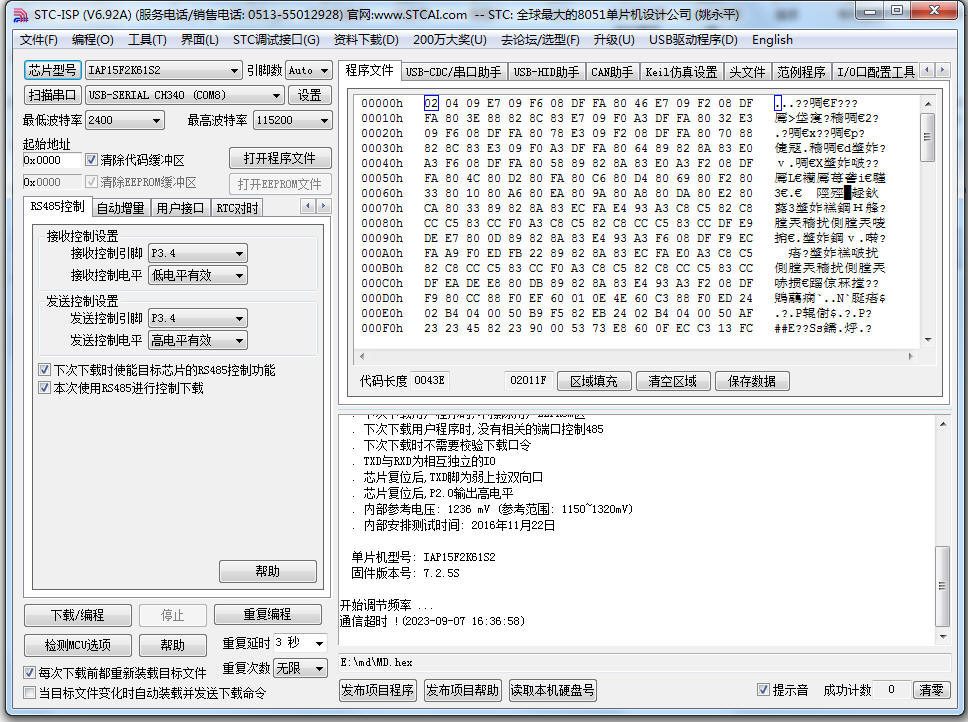Image resolution: width=968 pixels, height=722 pixels.
Task: Switch to Keil仿真设置 tab
Action: point(681,72)
